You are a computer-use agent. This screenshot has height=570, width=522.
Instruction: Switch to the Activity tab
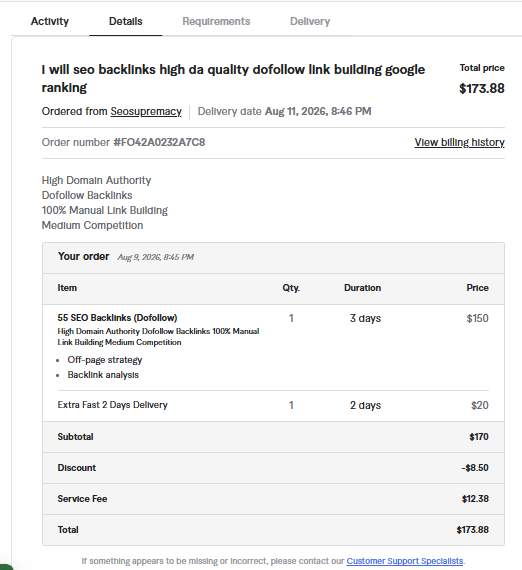(50, 21)
